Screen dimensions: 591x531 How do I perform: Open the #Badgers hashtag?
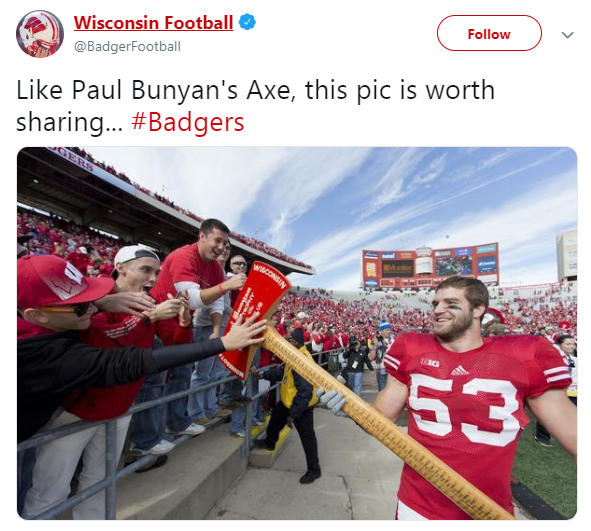pos(188,122)
